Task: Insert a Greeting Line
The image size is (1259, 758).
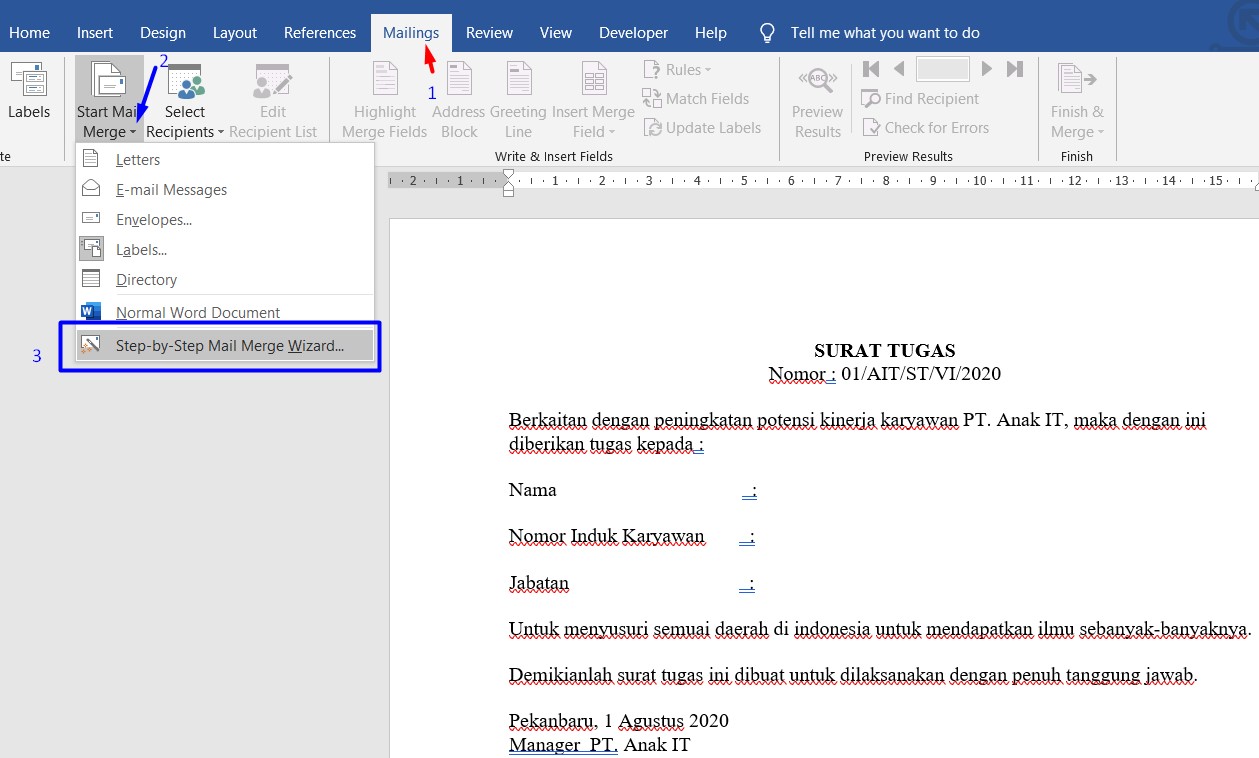Action: tap(518, 97)
